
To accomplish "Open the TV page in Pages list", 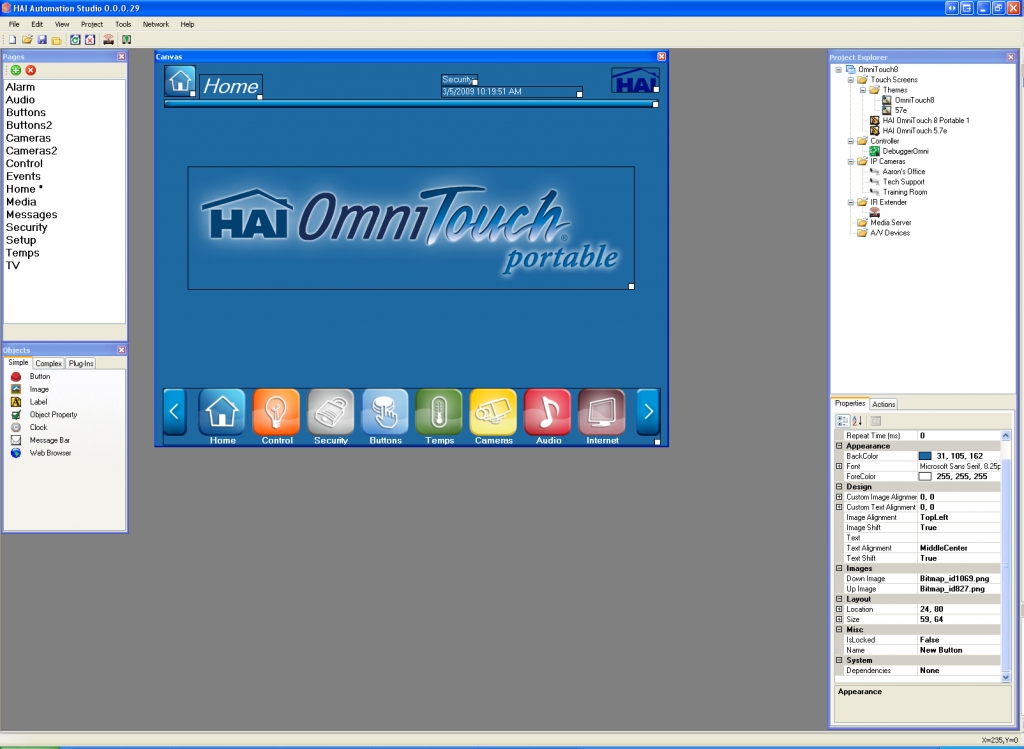I will [13, 266].
